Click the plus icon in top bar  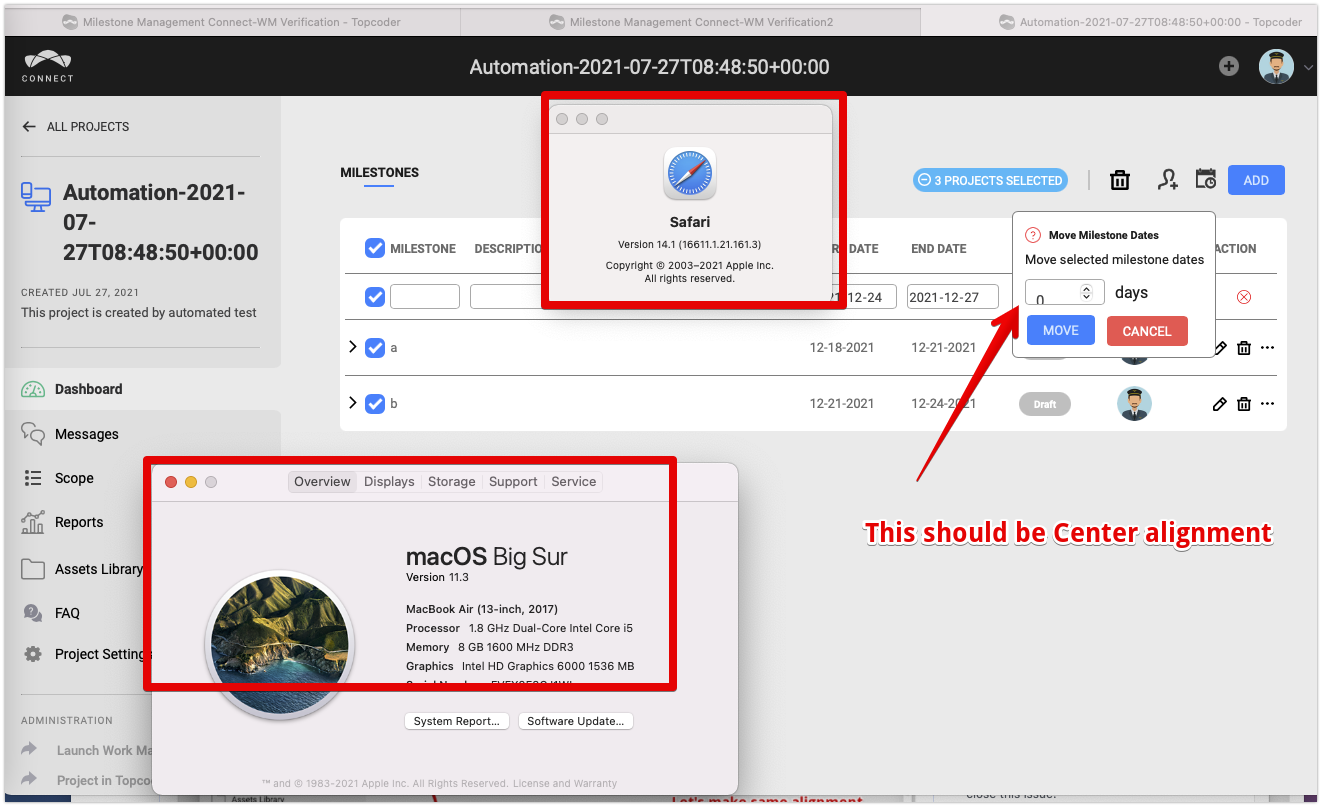1229,66
